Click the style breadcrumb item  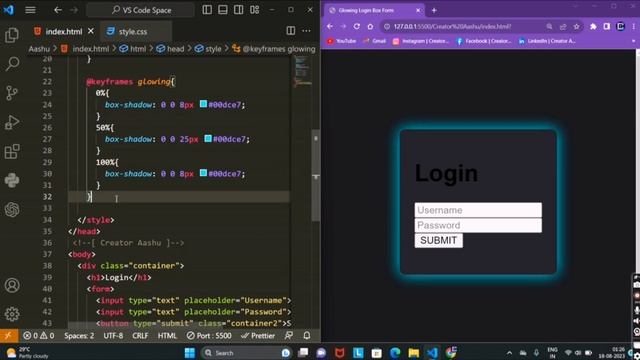tap(208, 49)
